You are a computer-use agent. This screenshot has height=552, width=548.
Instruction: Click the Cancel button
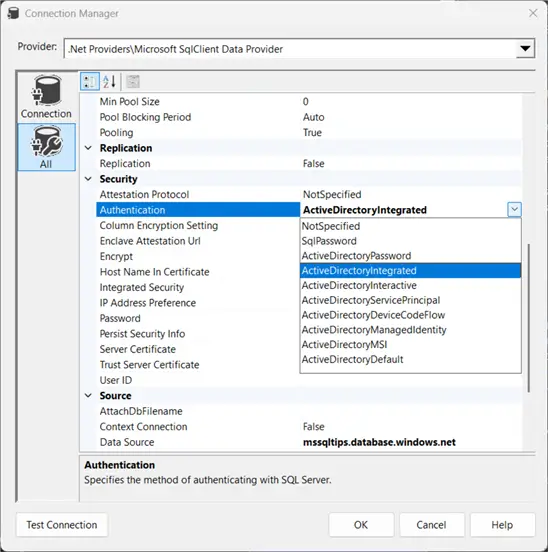coord(432,525)
